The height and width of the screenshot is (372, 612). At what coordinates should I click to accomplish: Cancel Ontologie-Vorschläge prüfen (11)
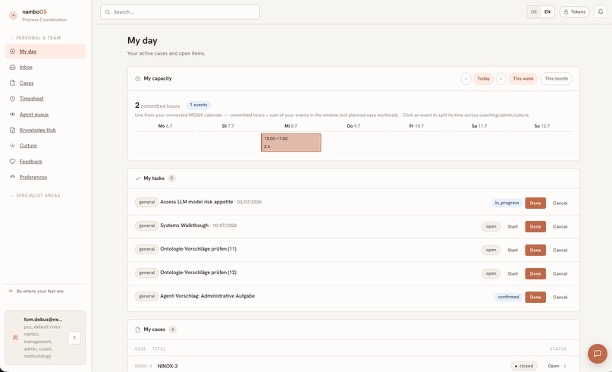(560, 250)
